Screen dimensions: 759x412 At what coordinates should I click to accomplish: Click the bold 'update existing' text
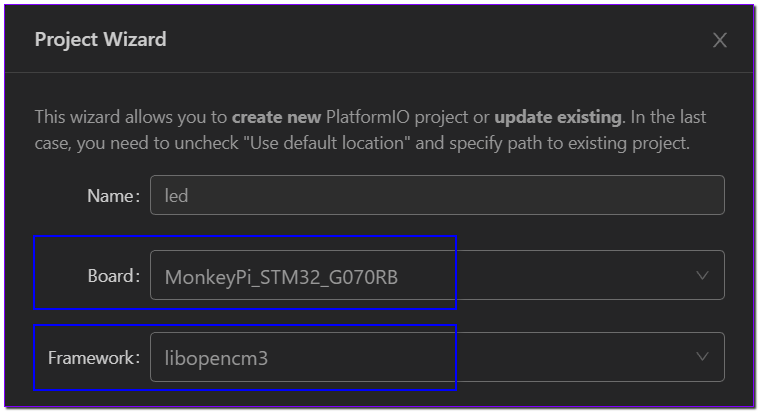pyautogui.click(x=558, y=117)
